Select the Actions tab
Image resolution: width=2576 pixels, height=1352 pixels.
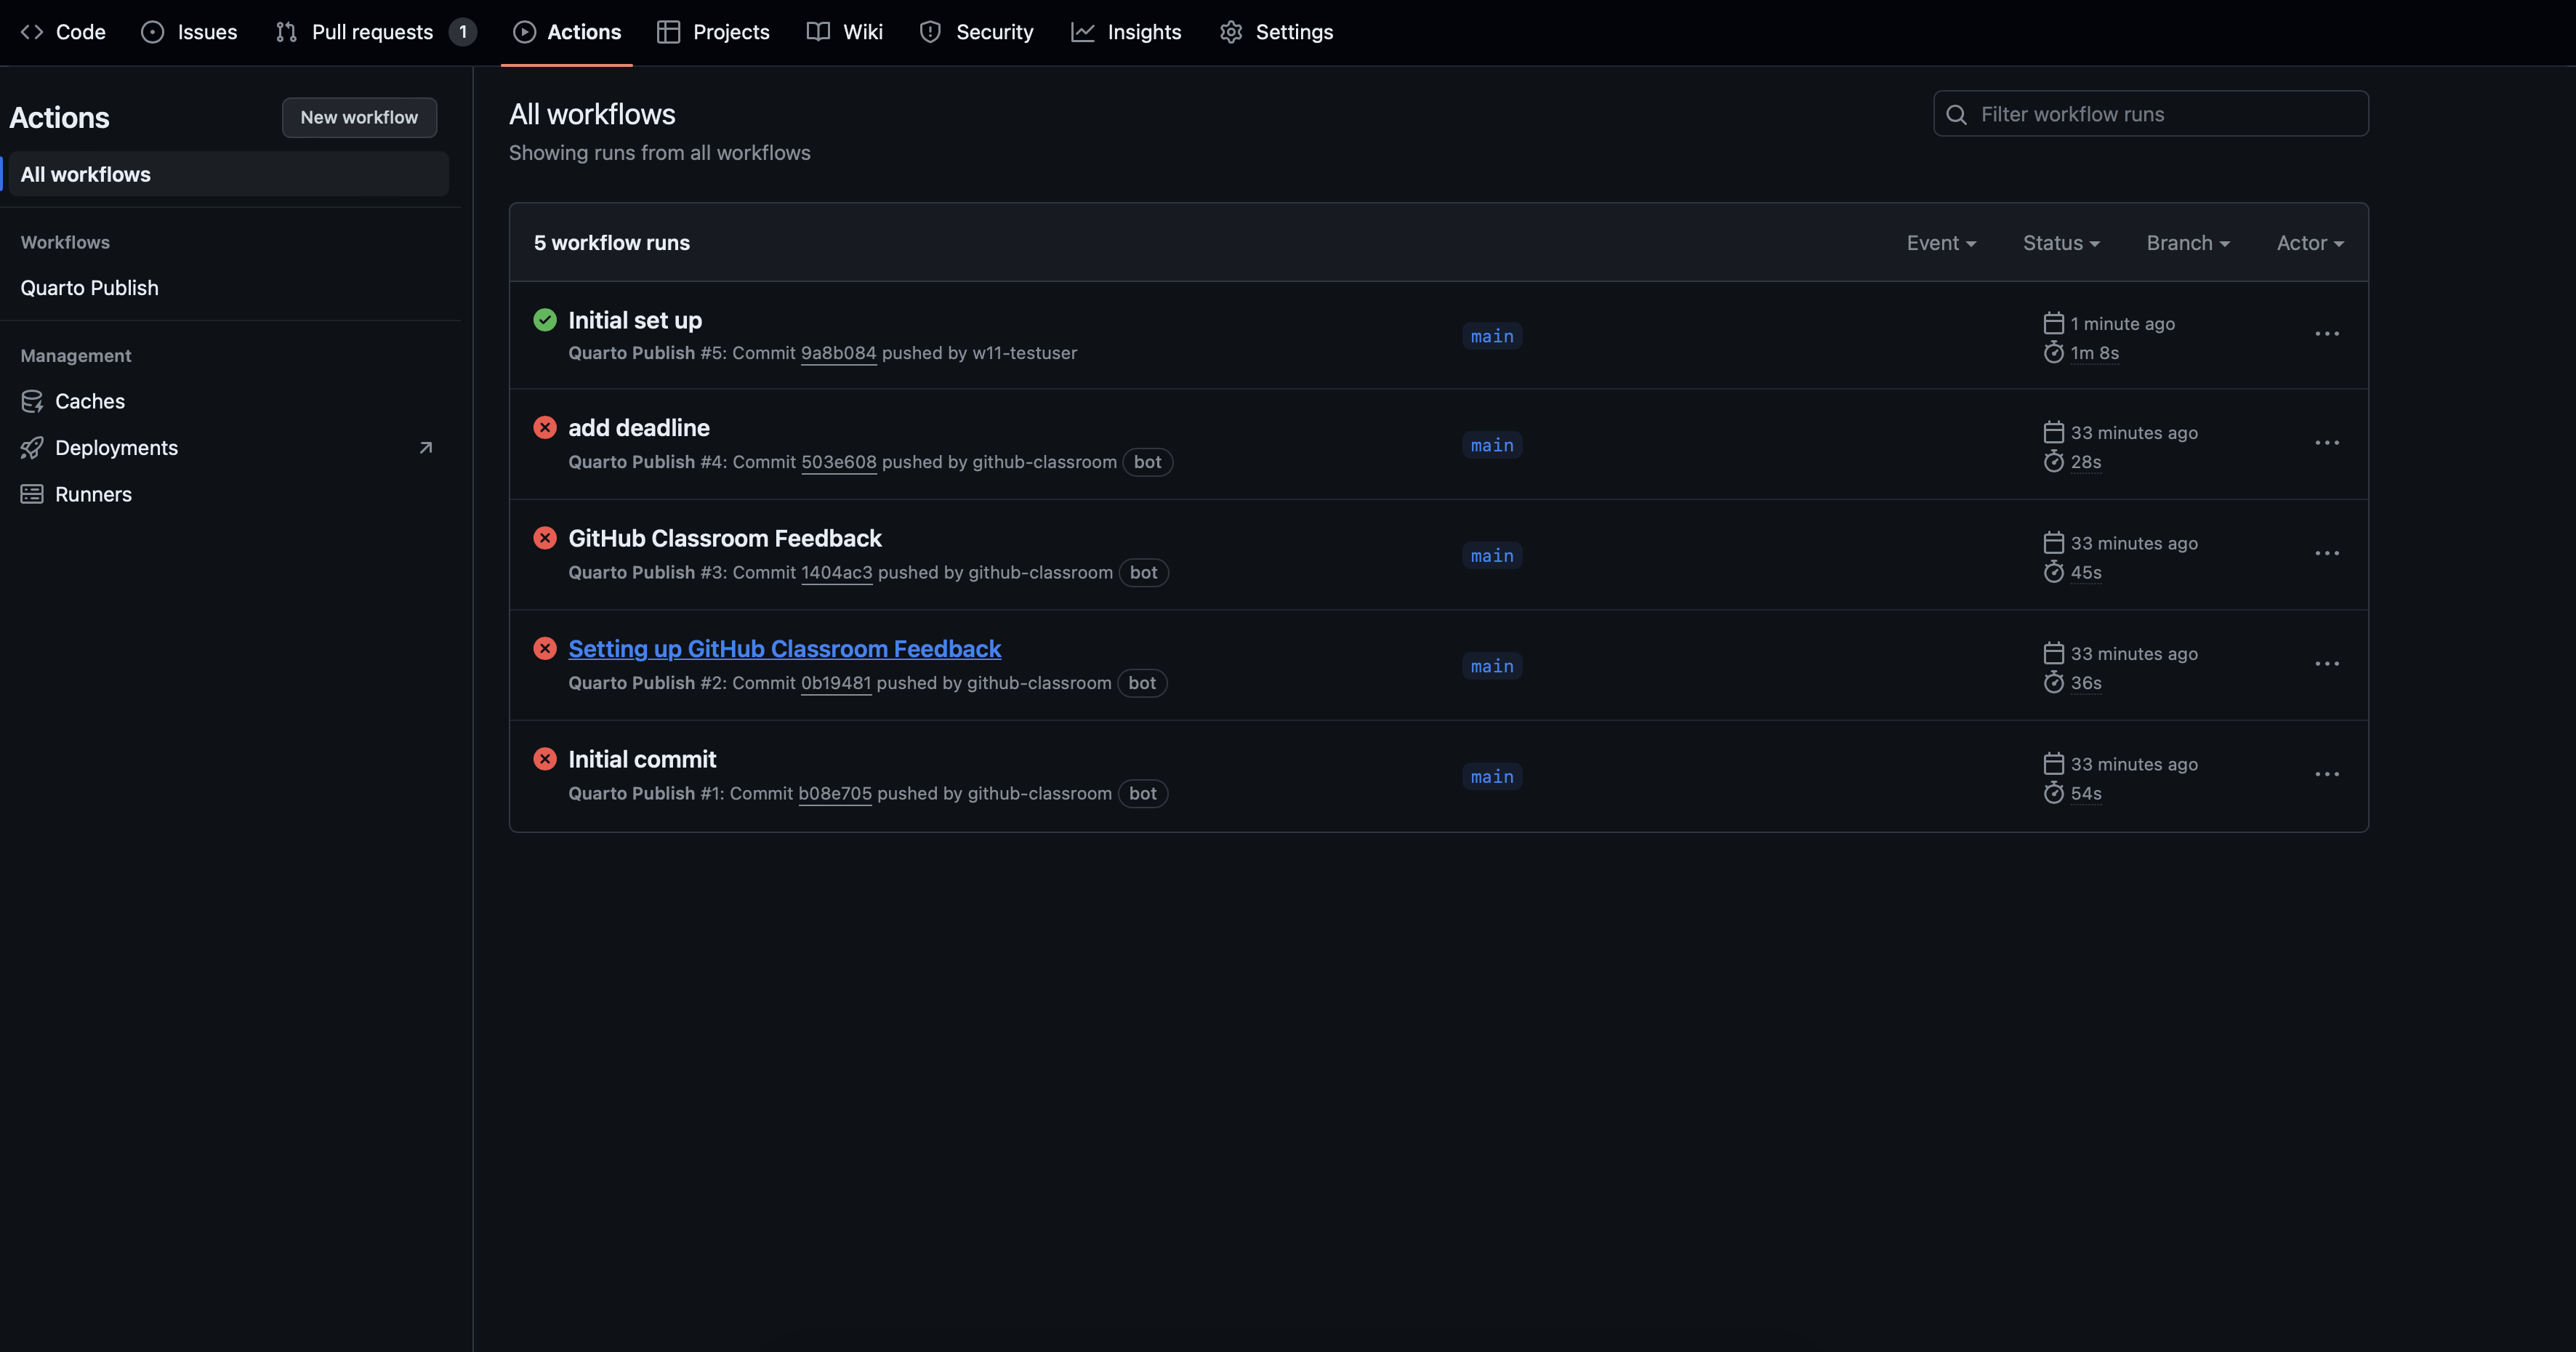(x=567, y=32)
